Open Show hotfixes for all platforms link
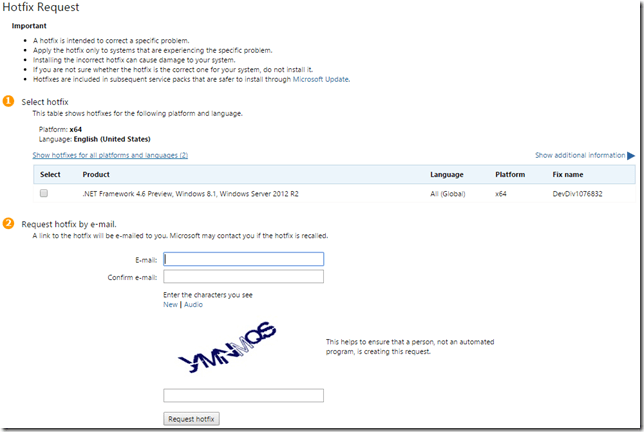The image size is (644, 432). click(x=110, y=156)
